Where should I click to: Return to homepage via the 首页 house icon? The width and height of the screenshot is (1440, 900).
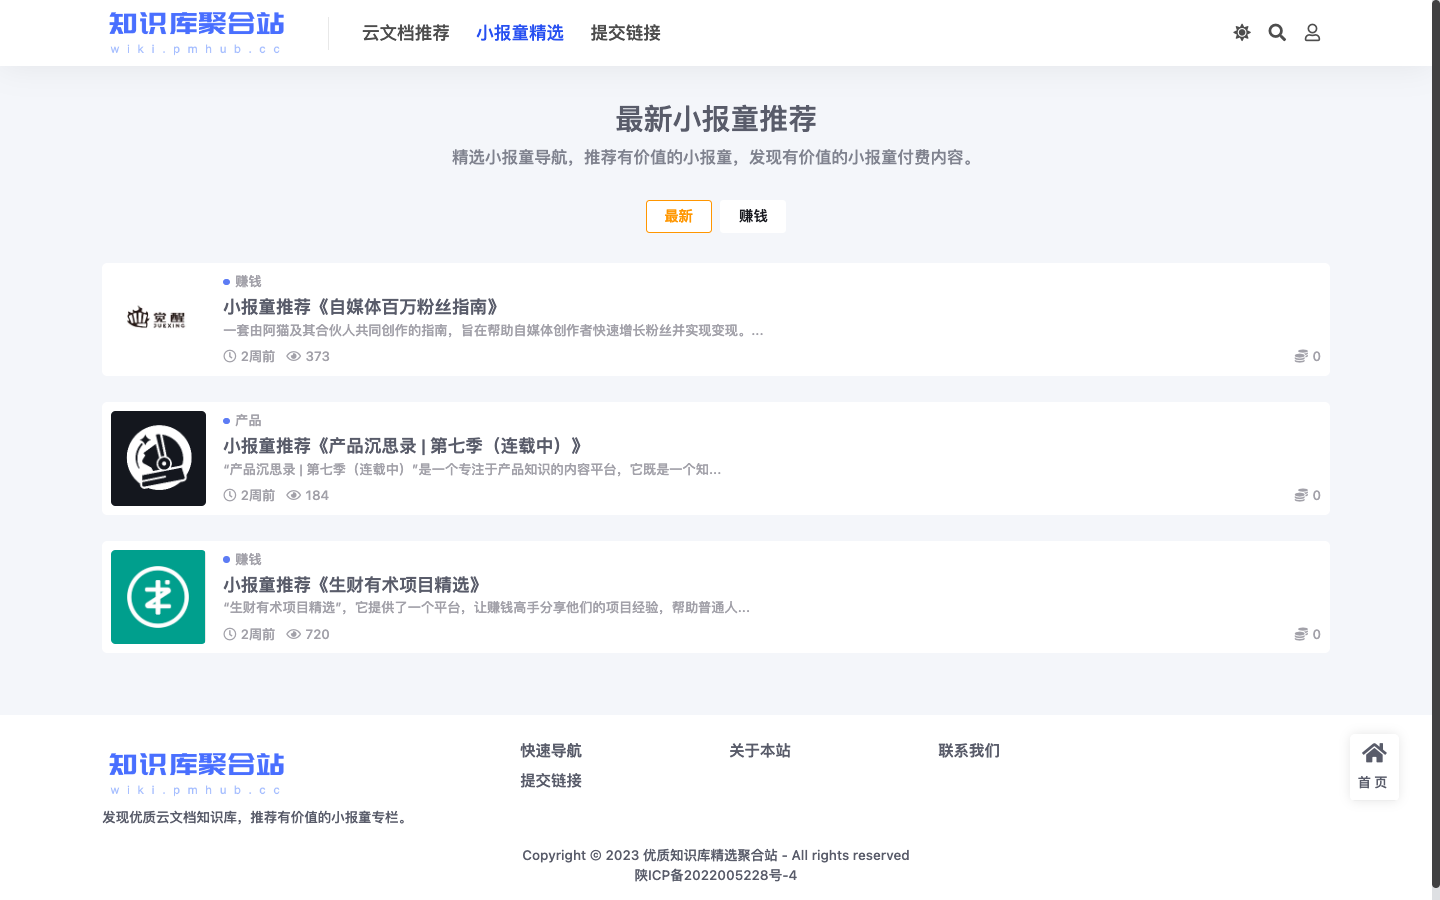[x=1373, y=765]
